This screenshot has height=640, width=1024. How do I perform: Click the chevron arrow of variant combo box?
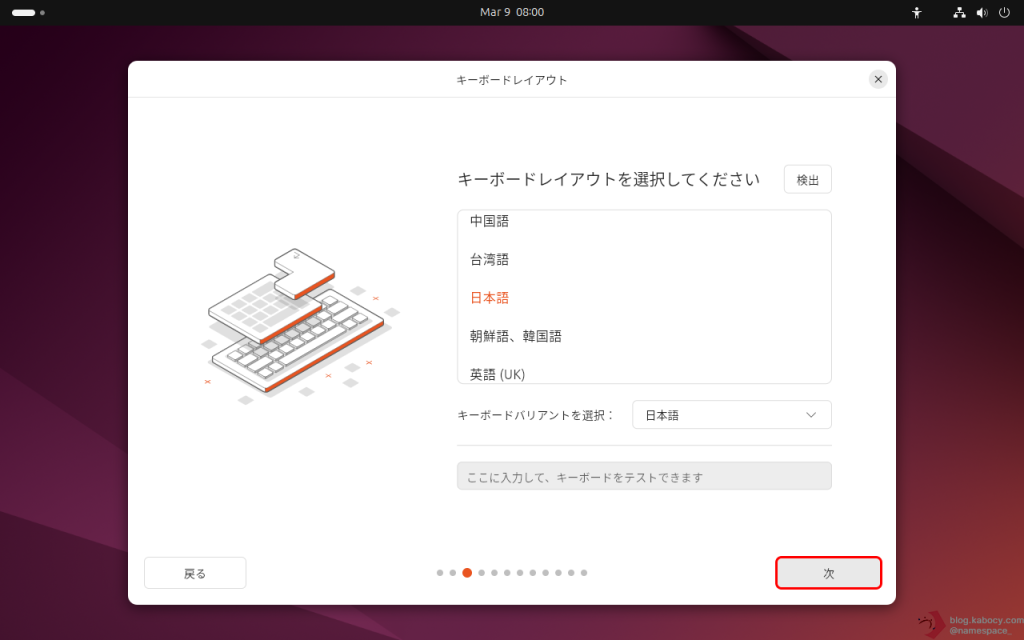point(811,415)
